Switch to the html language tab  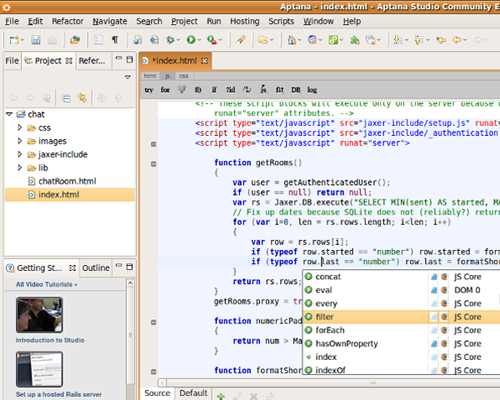tap(150, 76)
